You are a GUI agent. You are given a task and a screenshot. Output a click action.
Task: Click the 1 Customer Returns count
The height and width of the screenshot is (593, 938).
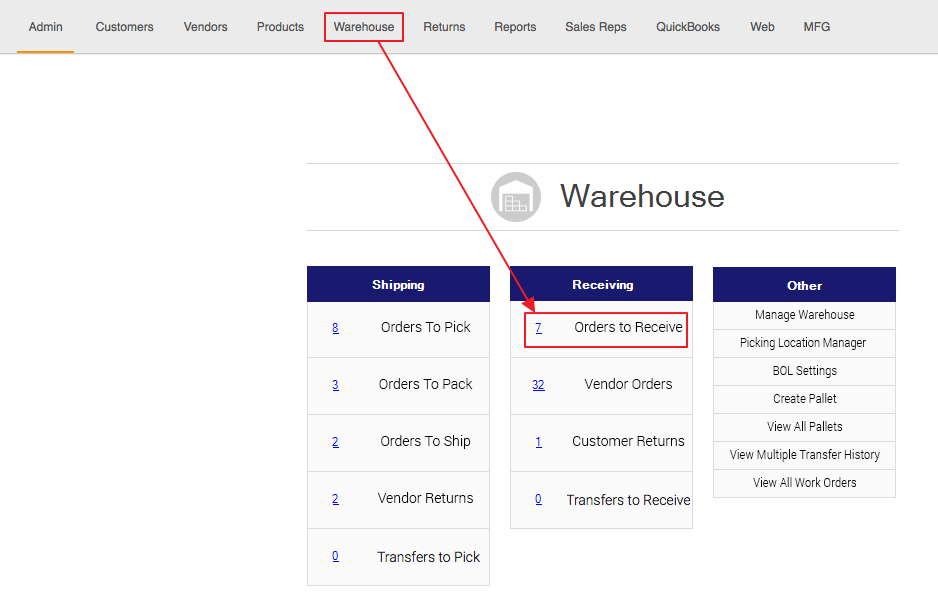[538, 442]
